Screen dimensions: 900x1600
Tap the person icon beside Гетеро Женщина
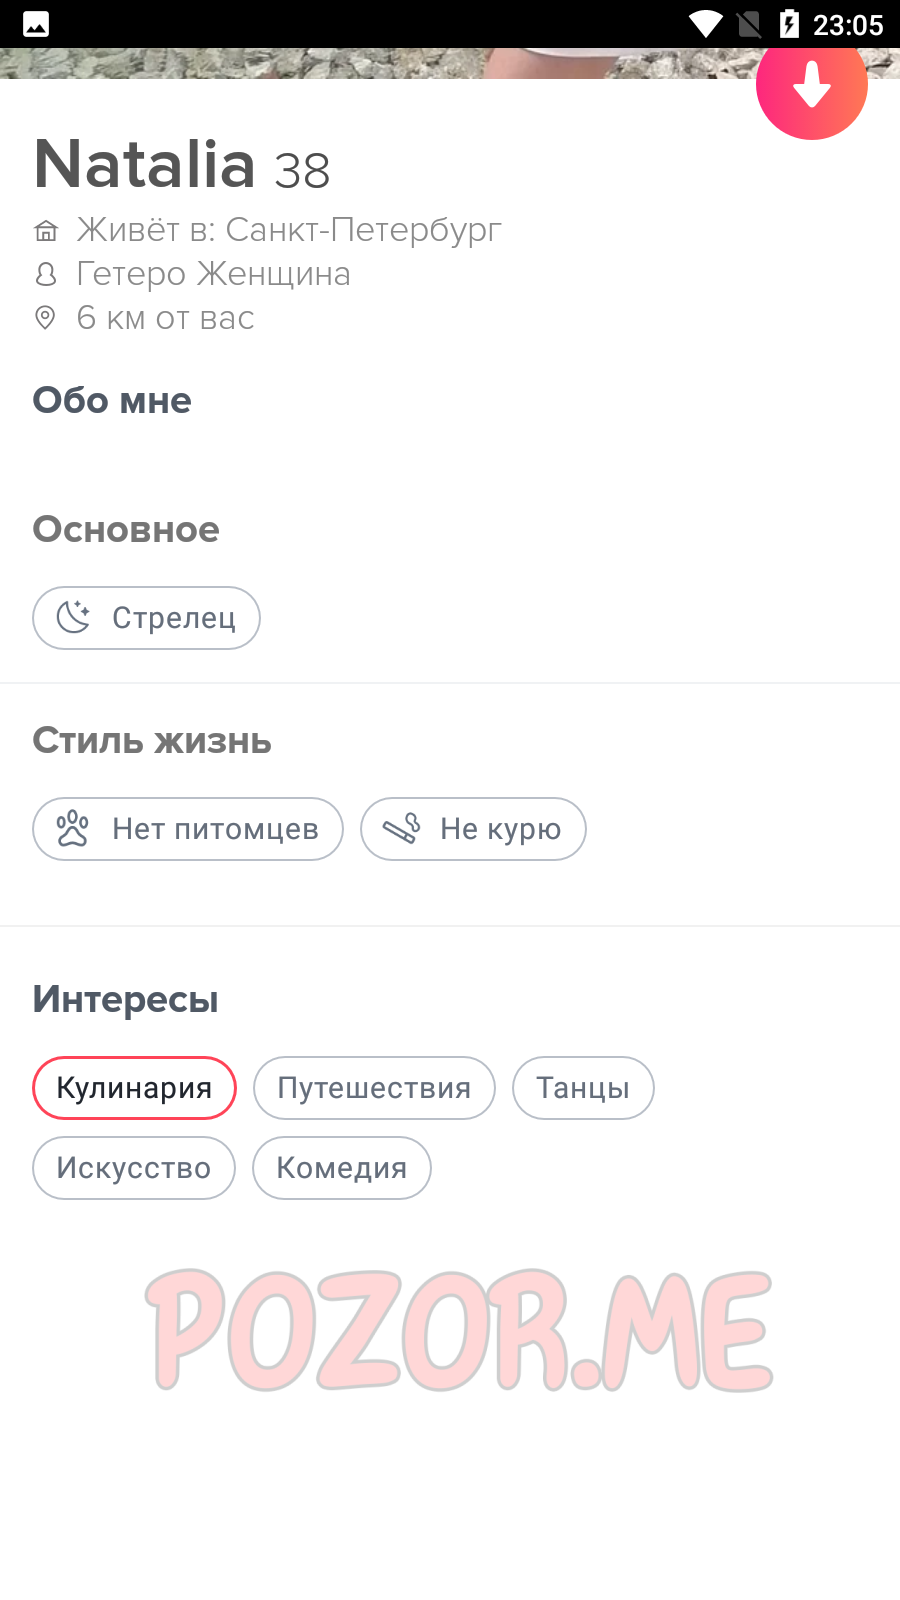[x=46, y=274]
